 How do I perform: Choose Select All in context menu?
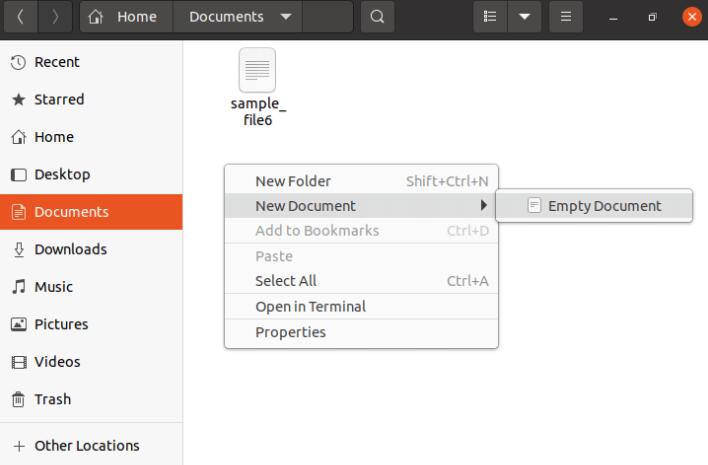coord(361,281)
